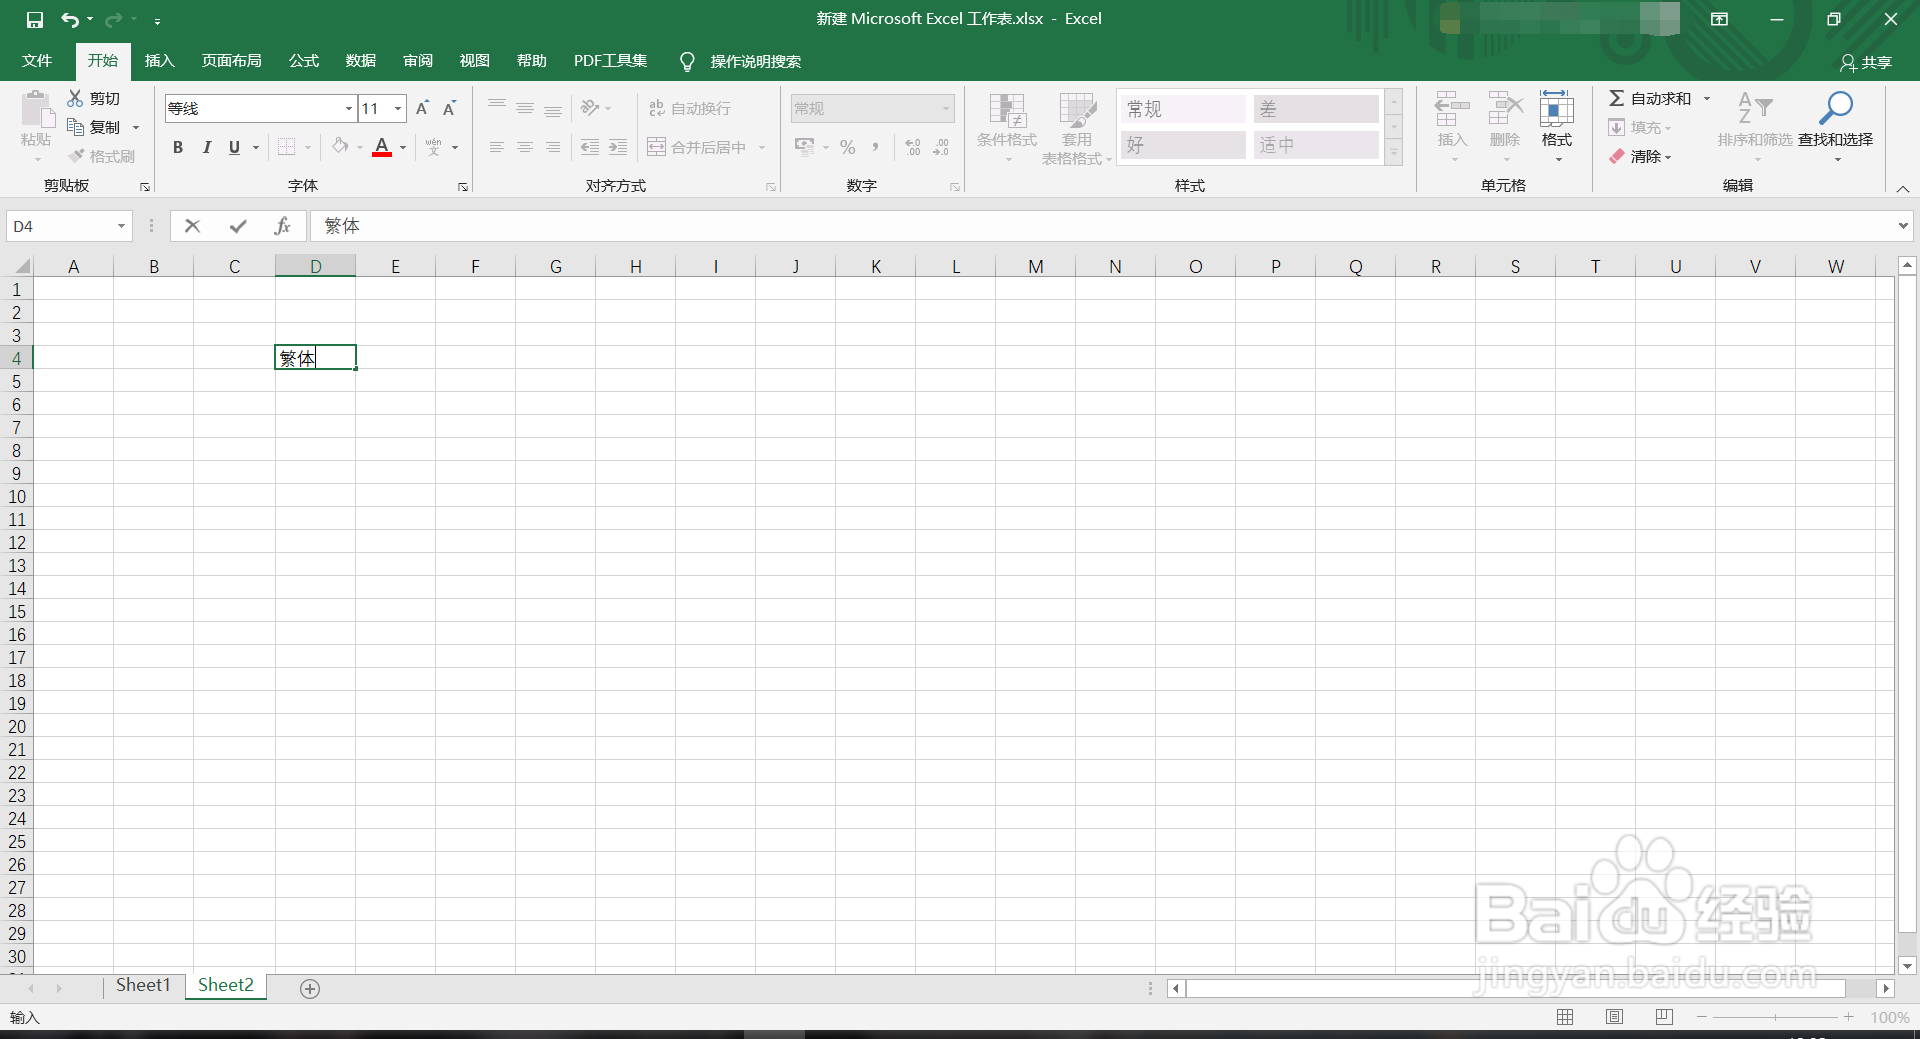Image resolution: width=1920 pixels, height=1039 pixels.
Task: Click the red font color A button
Action: pos(382,147)
